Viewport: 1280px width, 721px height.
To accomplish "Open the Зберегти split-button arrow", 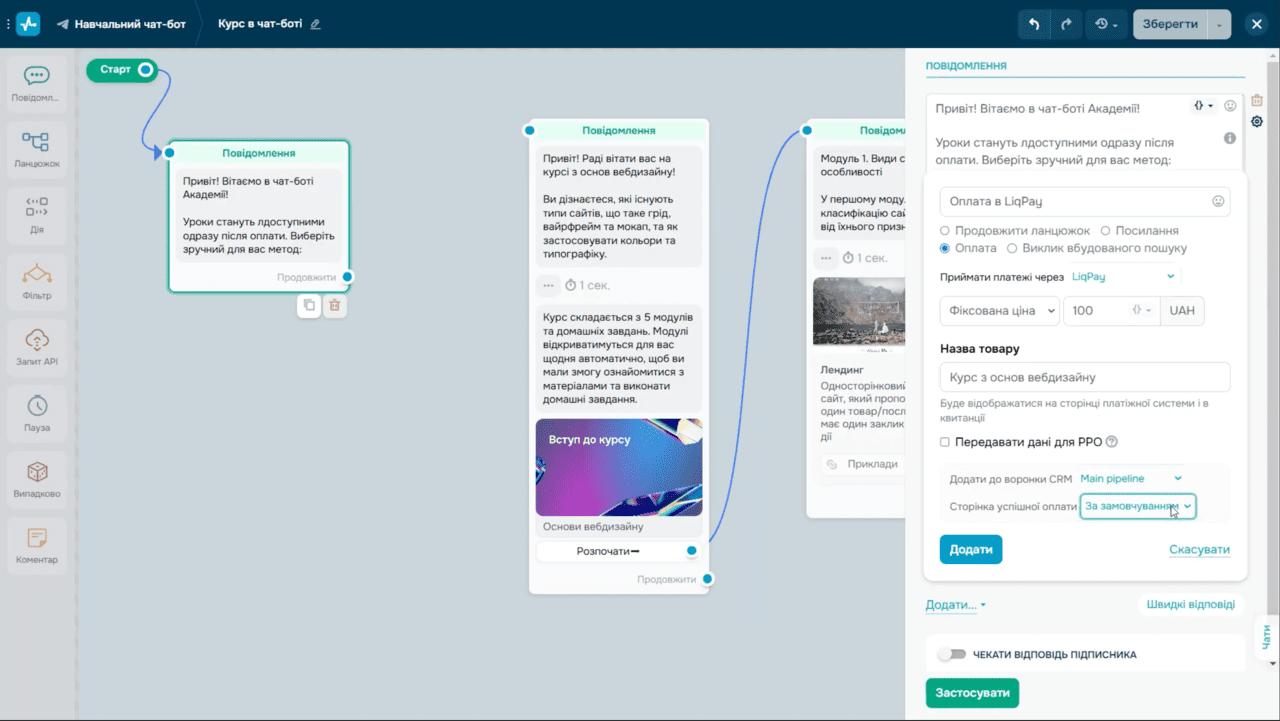I will (1219, 24).
